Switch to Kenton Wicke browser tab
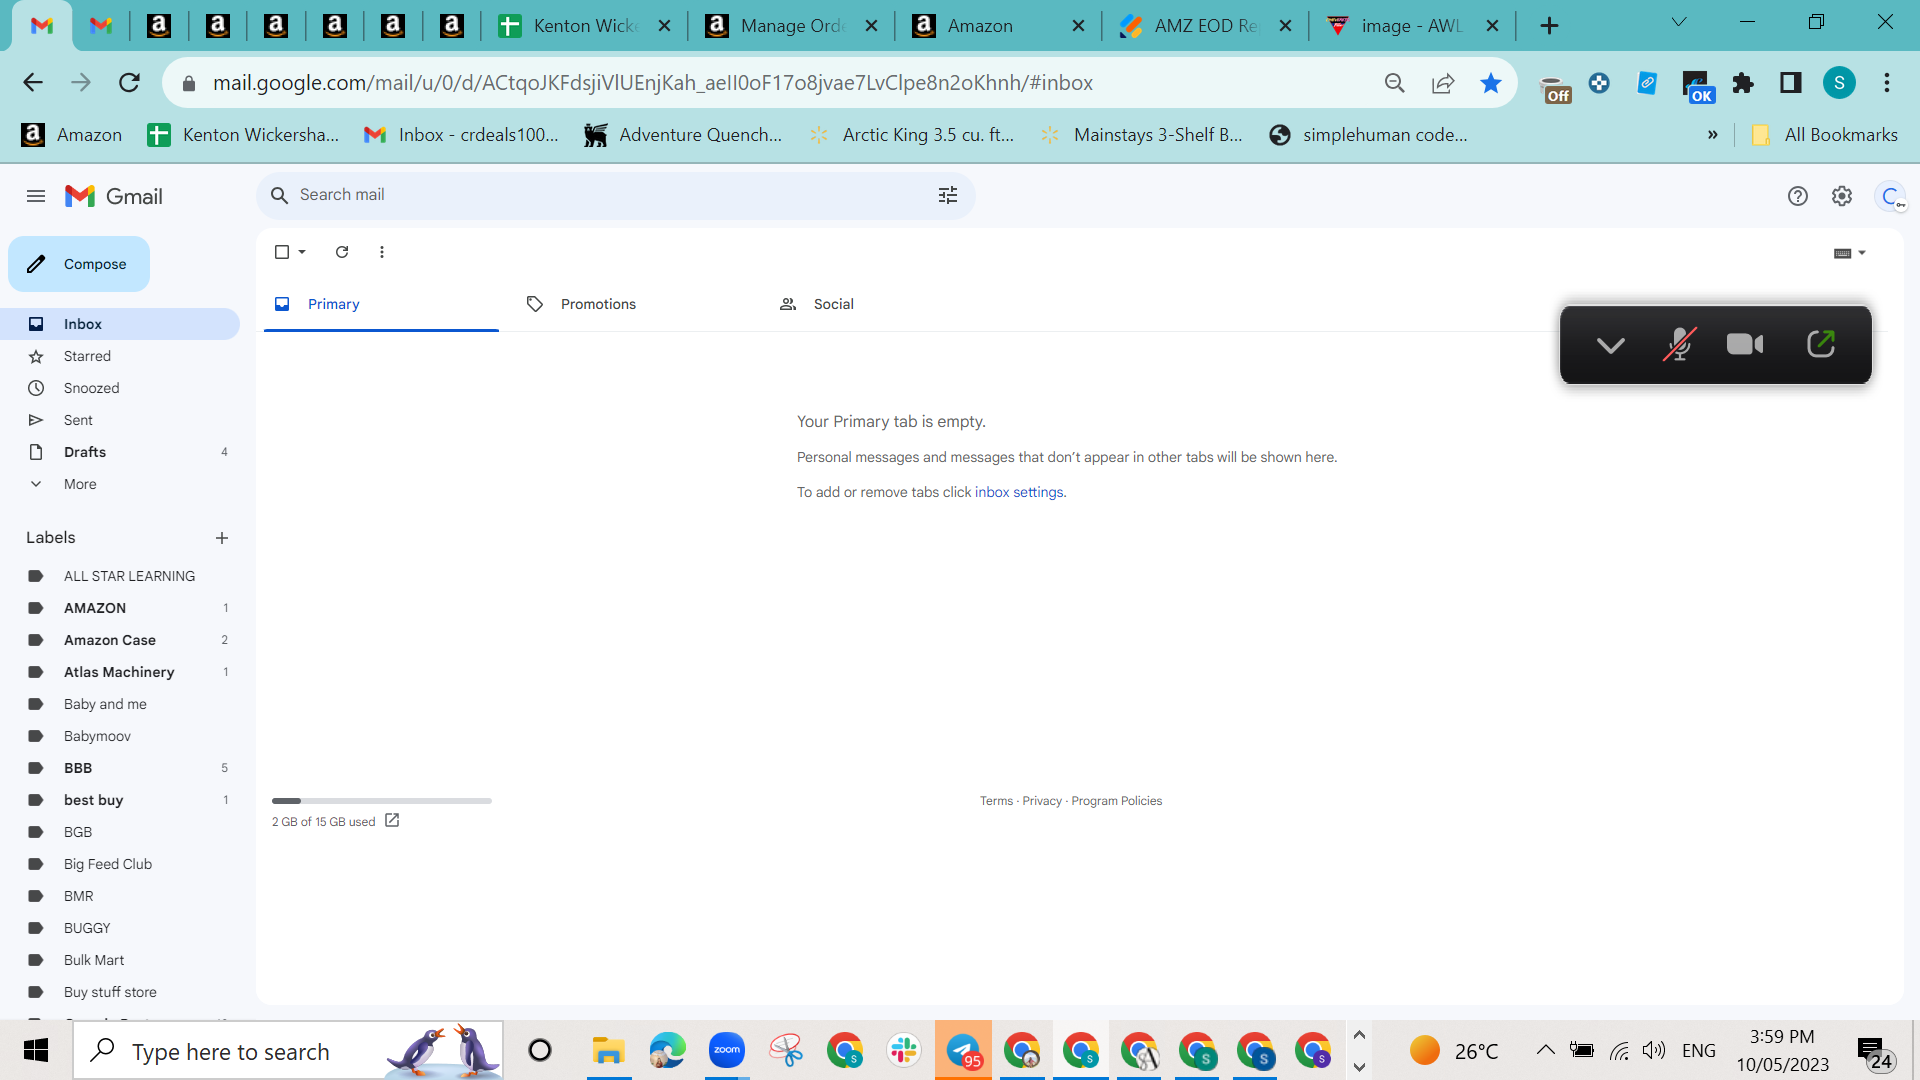 (x=584, y=26)
